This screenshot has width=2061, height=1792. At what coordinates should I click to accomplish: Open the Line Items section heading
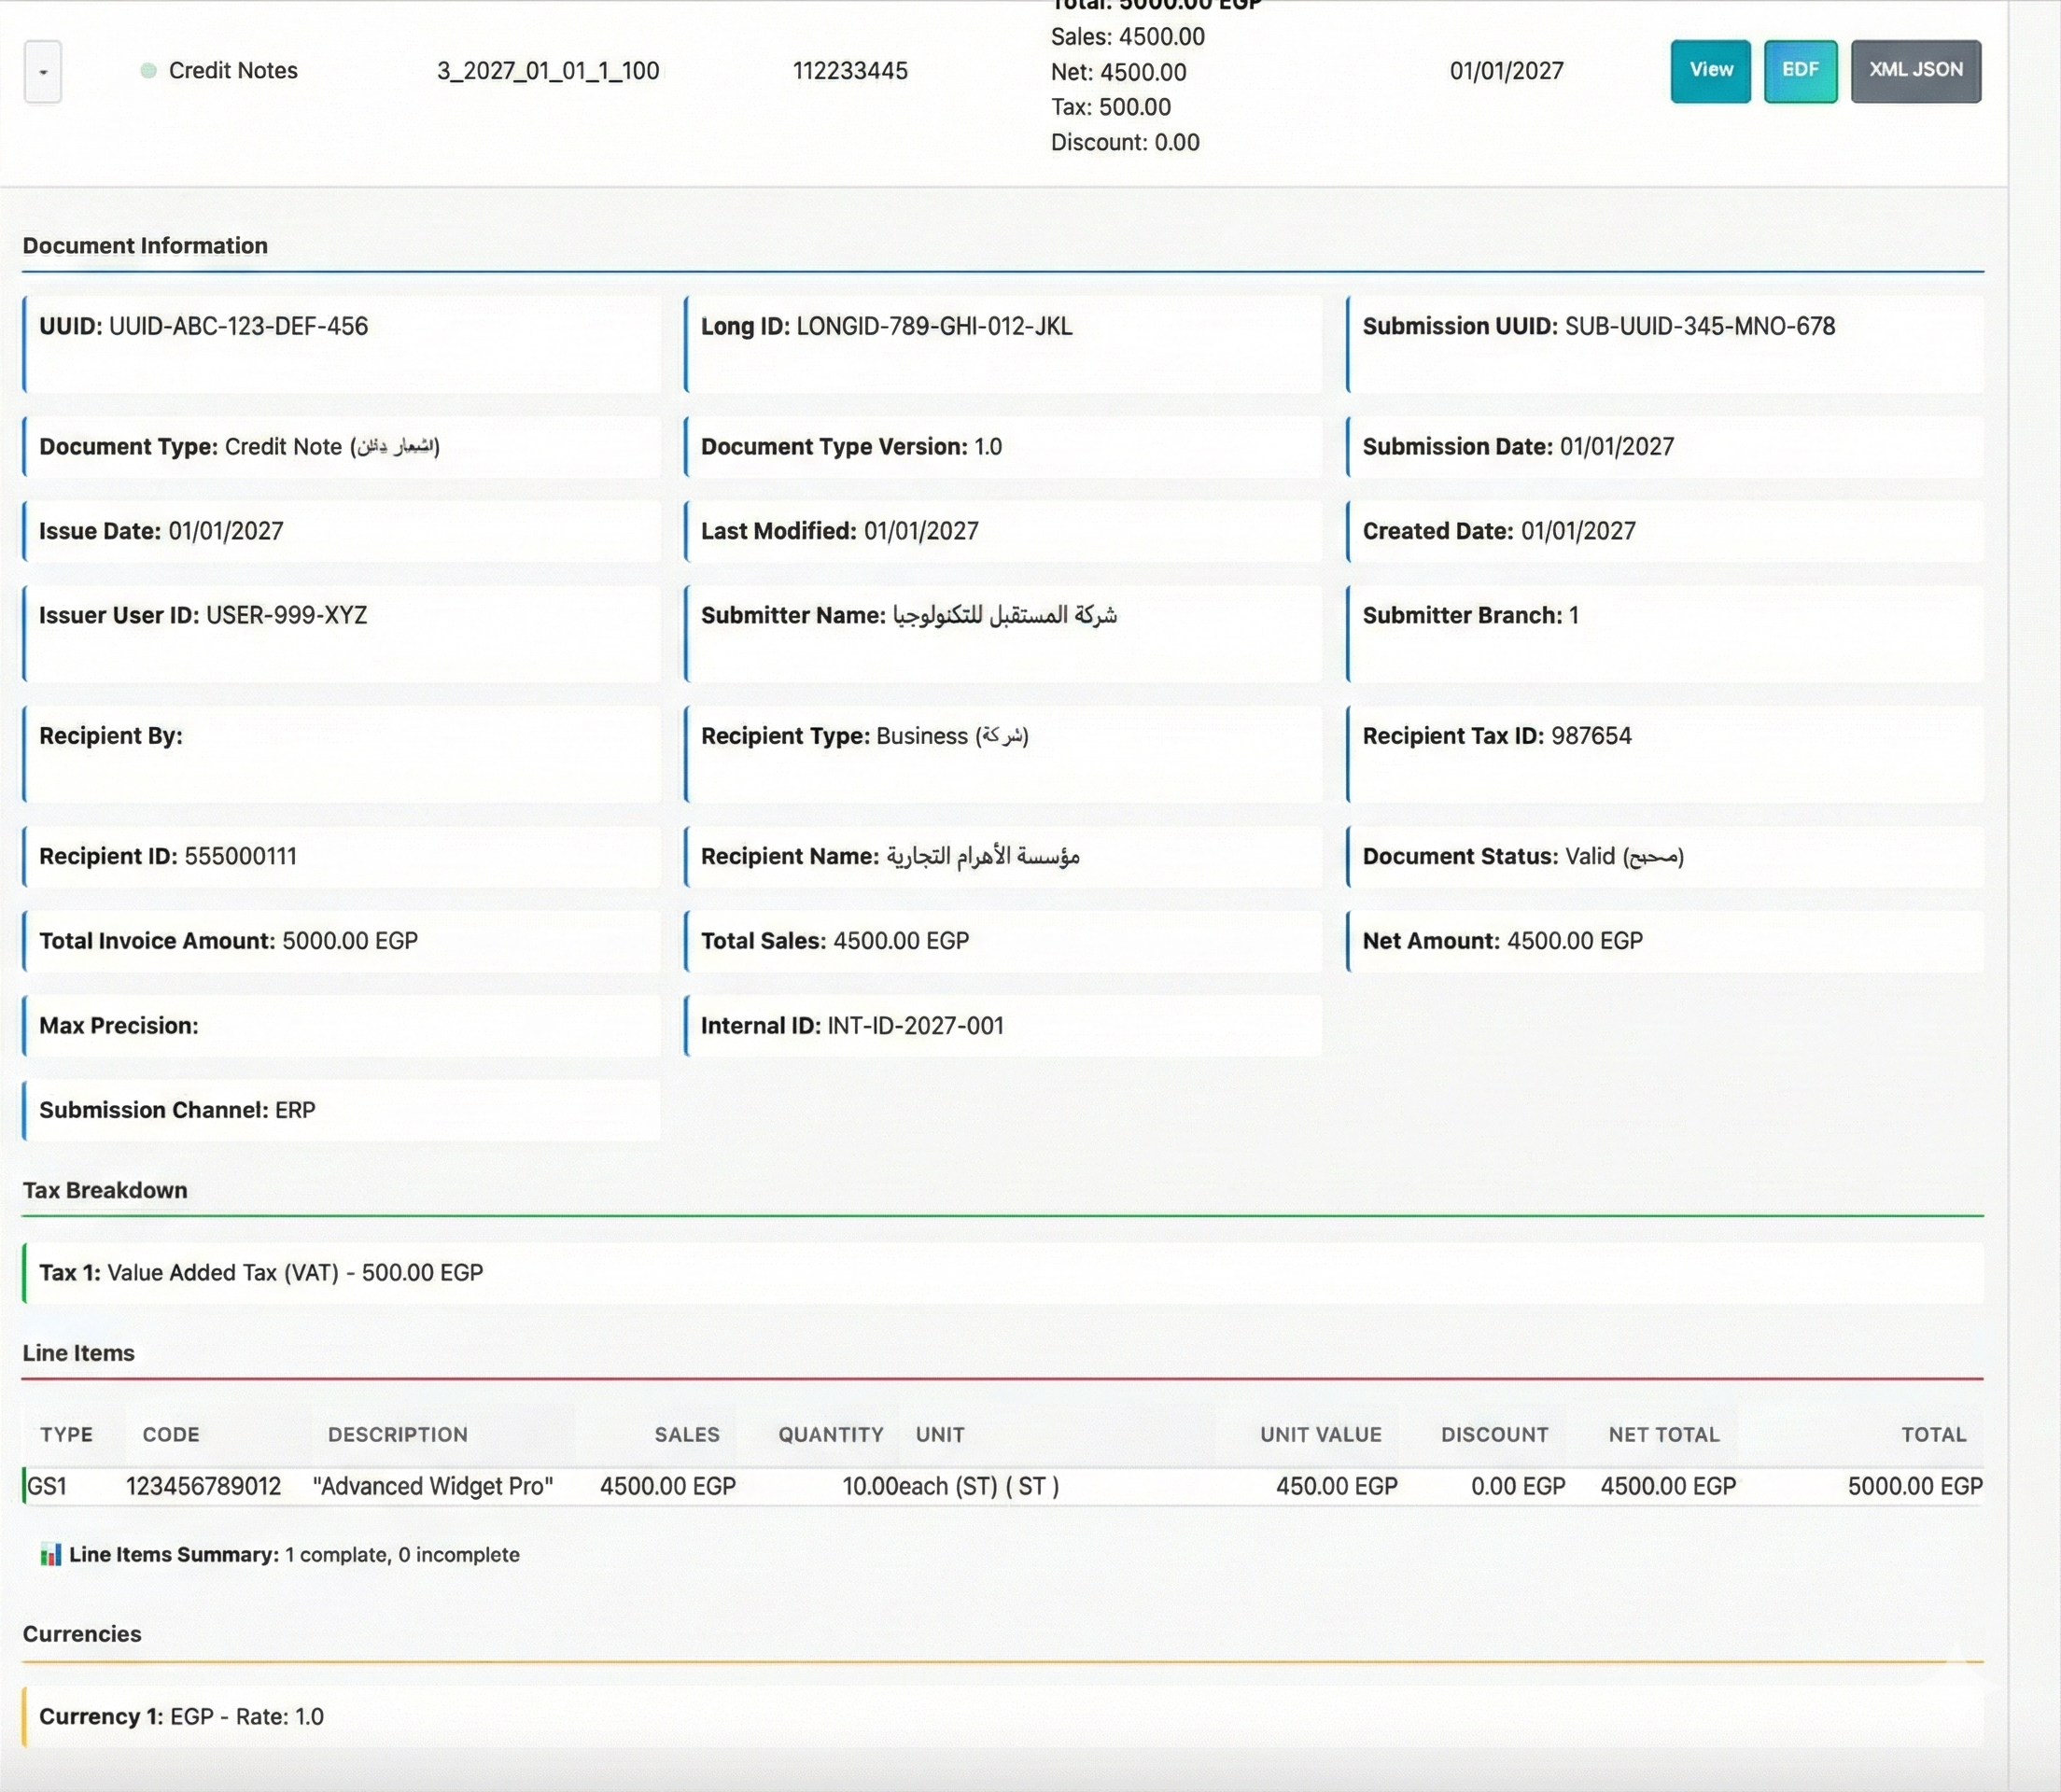[78, 1352]
